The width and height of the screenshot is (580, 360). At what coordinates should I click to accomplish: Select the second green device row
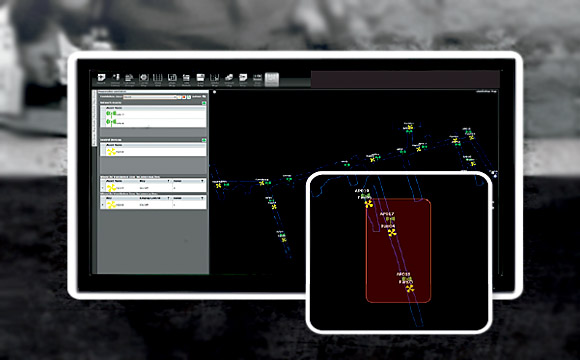(153, 123)
